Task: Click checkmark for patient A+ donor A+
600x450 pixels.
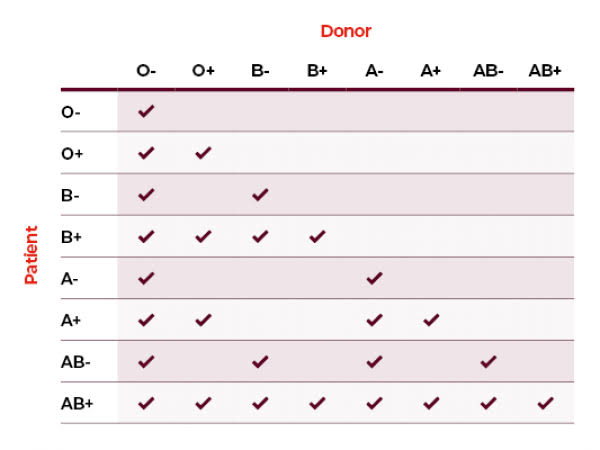Action: (431, 320)
